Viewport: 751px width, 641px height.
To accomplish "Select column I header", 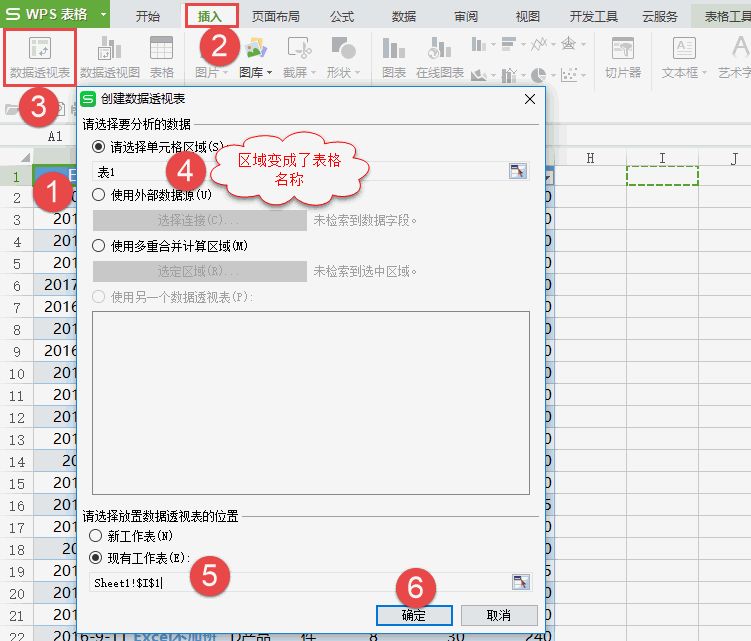I will tap(662, 158).
